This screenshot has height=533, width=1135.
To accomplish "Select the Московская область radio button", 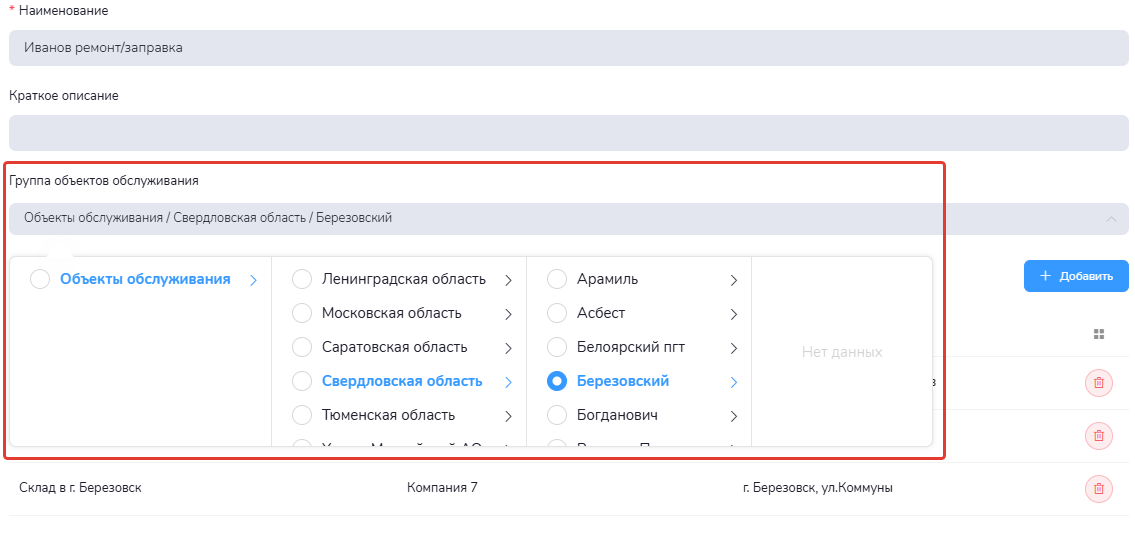I will pyautogui.click(x=301, y=313).
